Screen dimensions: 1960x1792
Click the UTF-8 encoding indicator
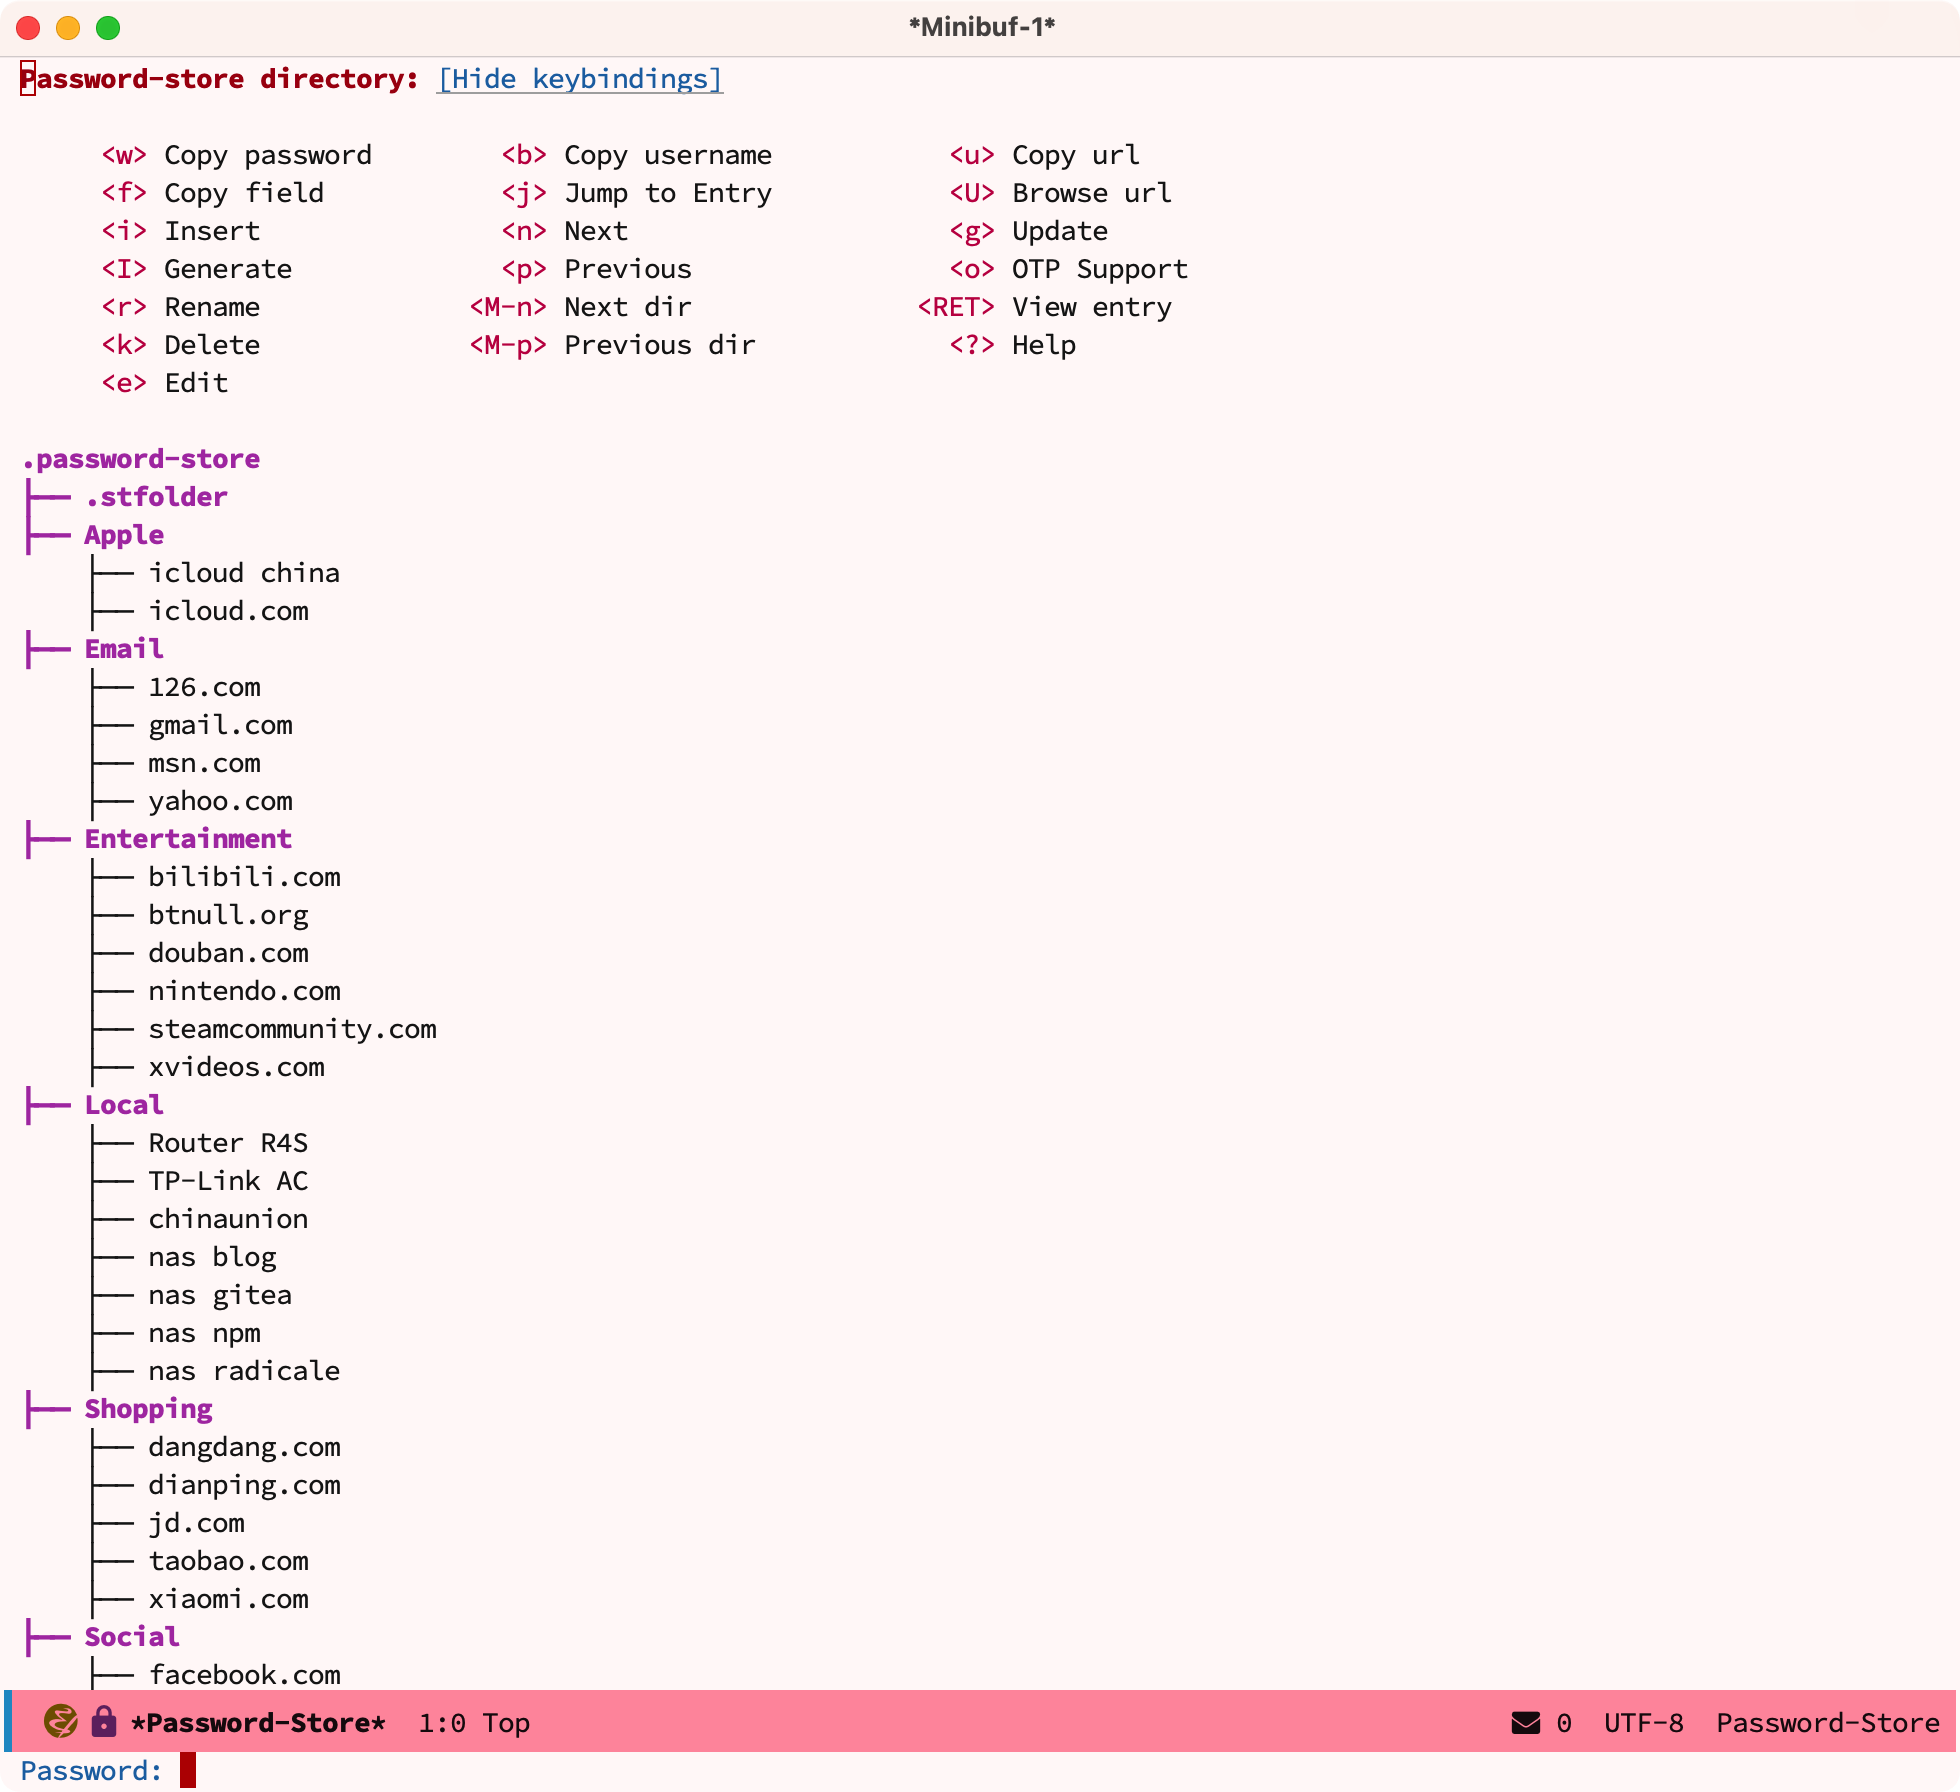pos(1643,1722)
